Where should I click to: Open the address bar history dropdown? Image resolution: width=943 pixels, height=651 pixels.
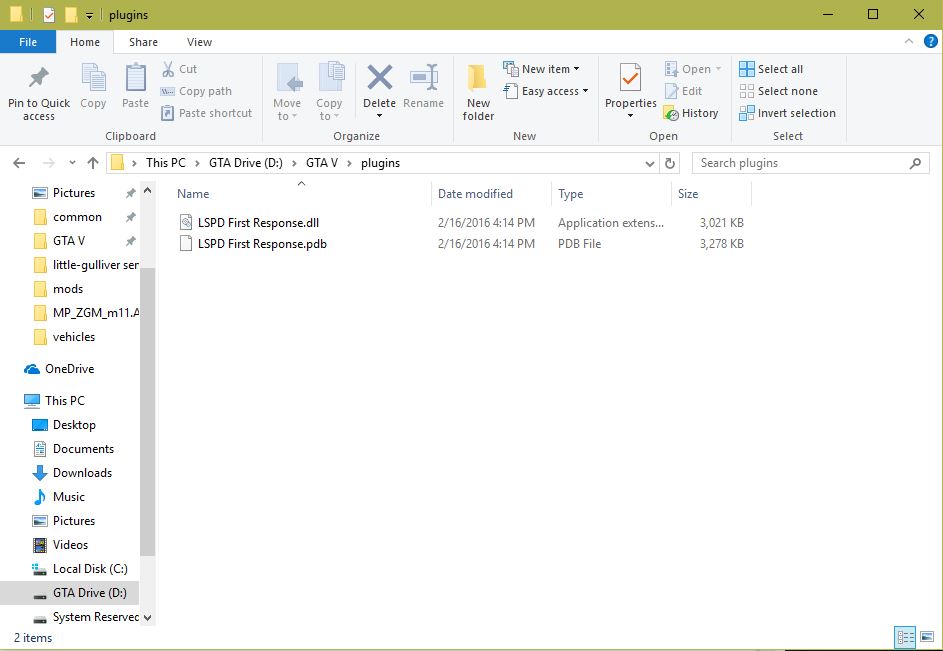click(650, 164)
